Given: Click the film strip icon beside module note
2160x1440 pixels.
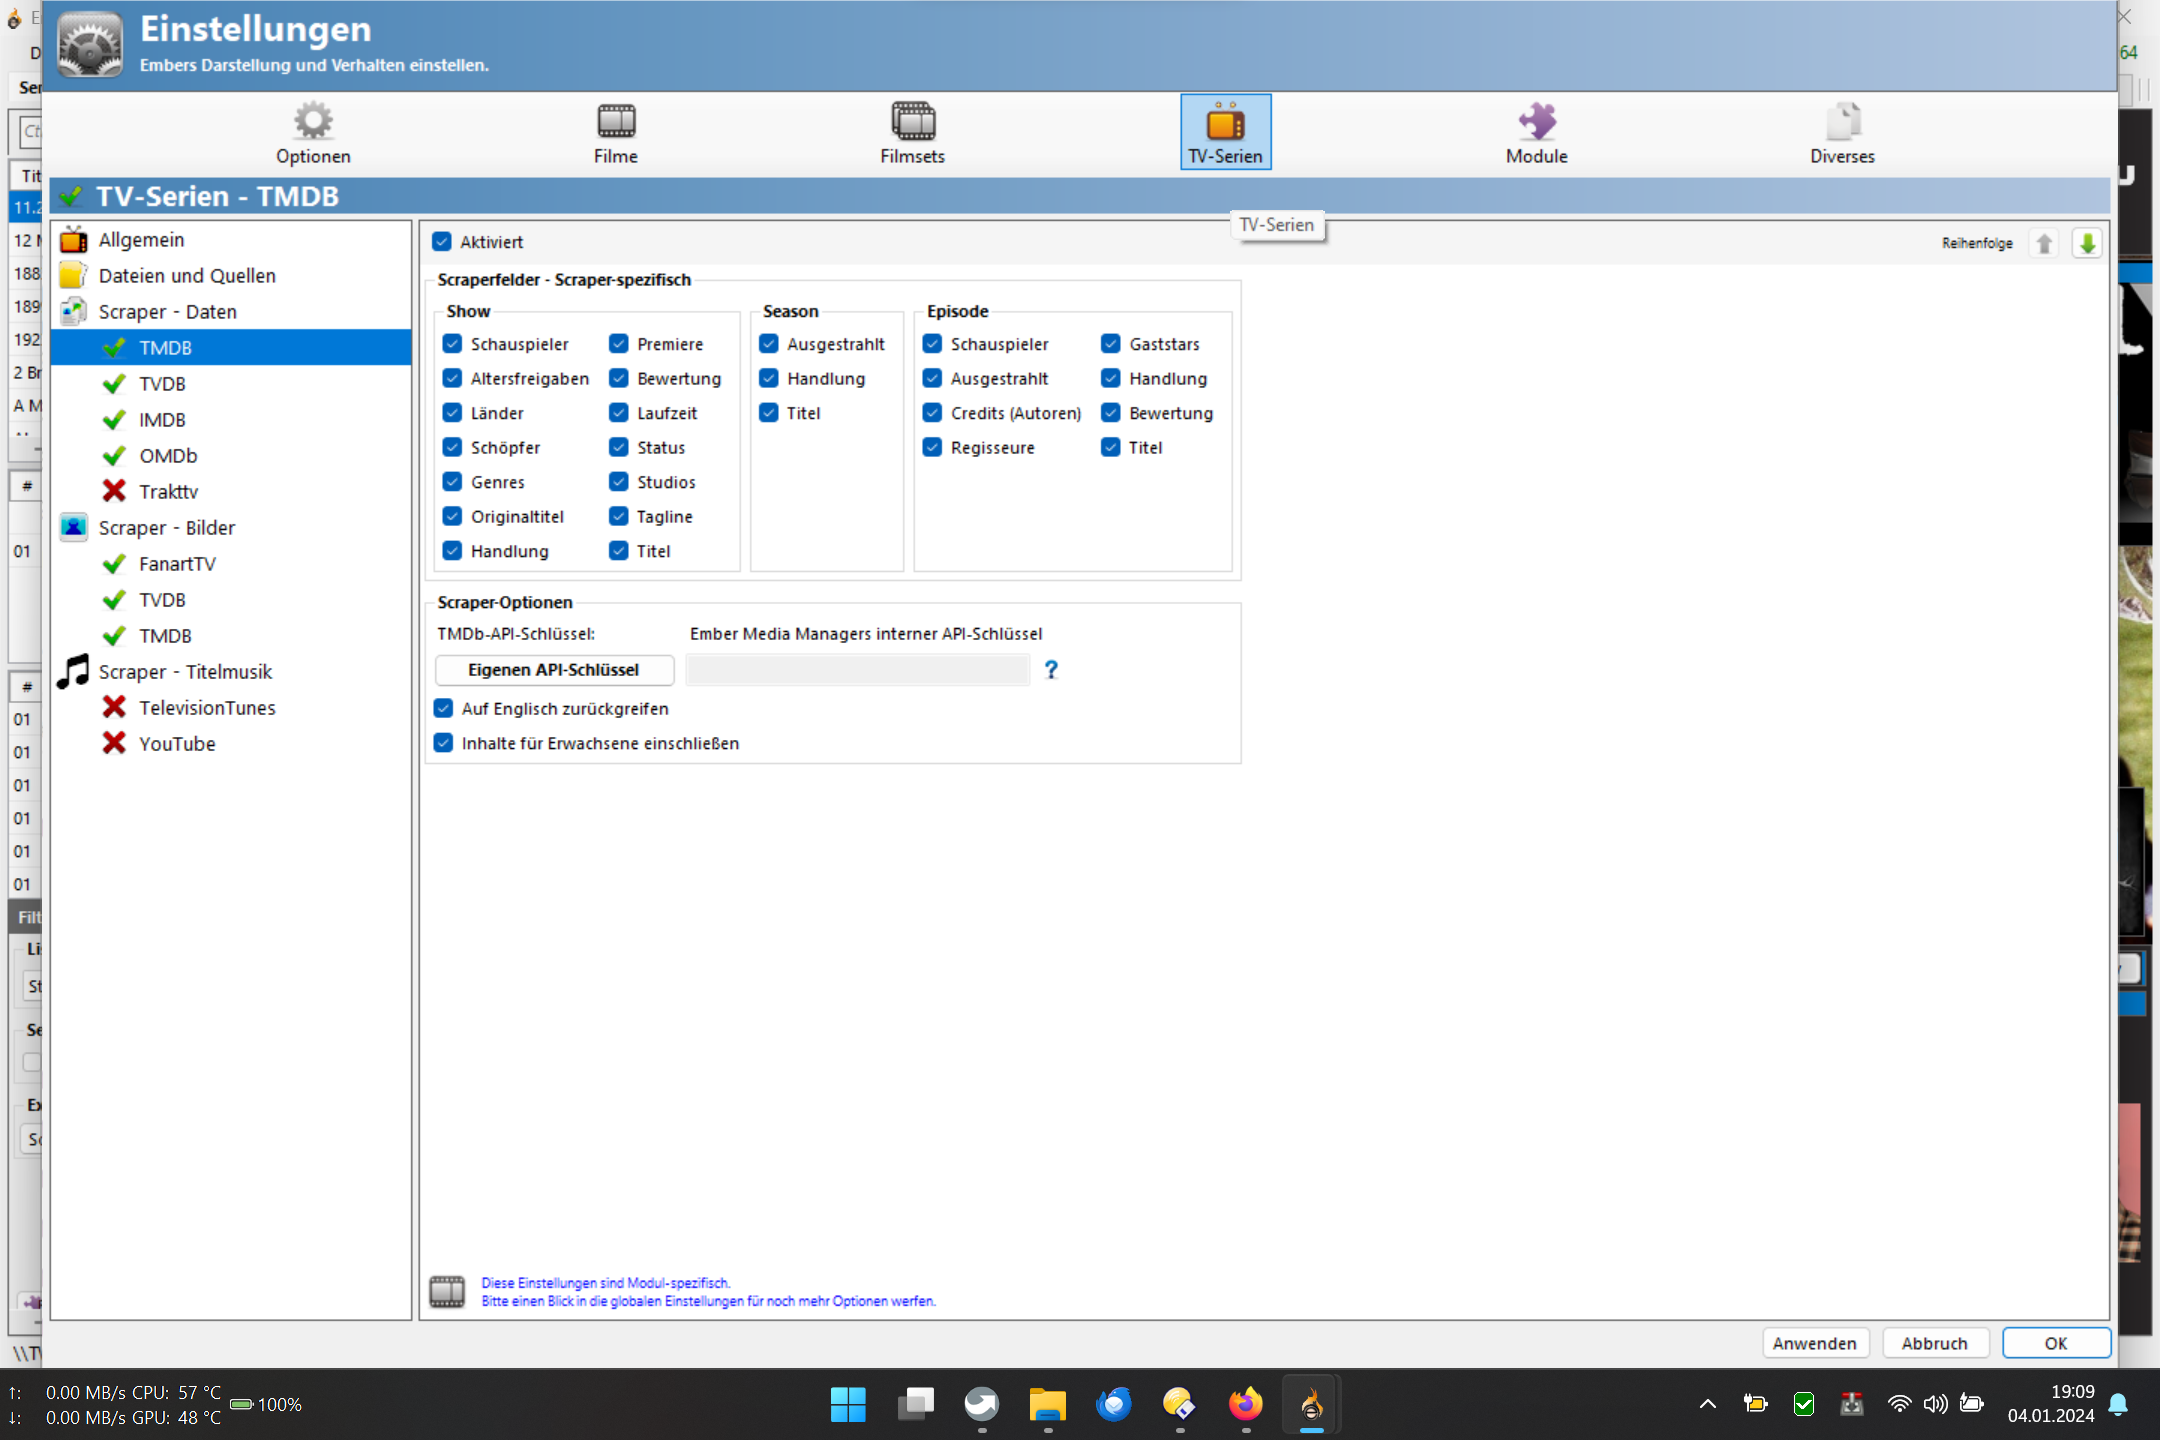Looking at the screenshot, I should (447, 1291).
